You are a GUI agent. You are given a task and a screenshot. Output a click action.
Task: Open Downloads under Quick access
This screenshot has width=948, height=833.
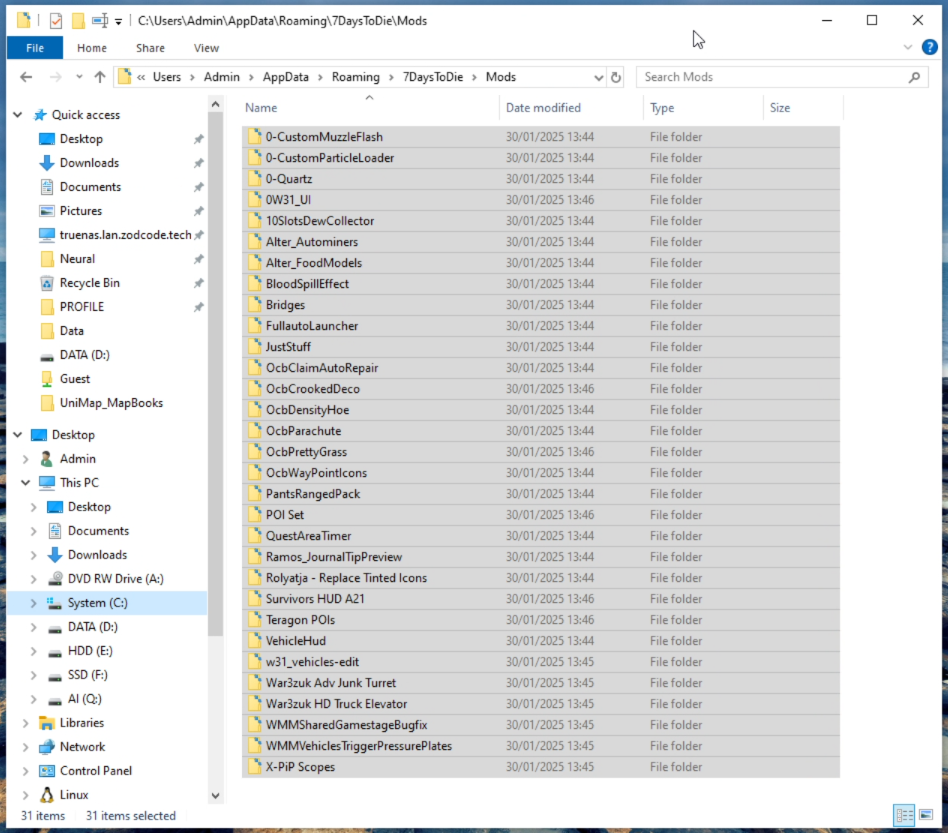click(89, 163)
